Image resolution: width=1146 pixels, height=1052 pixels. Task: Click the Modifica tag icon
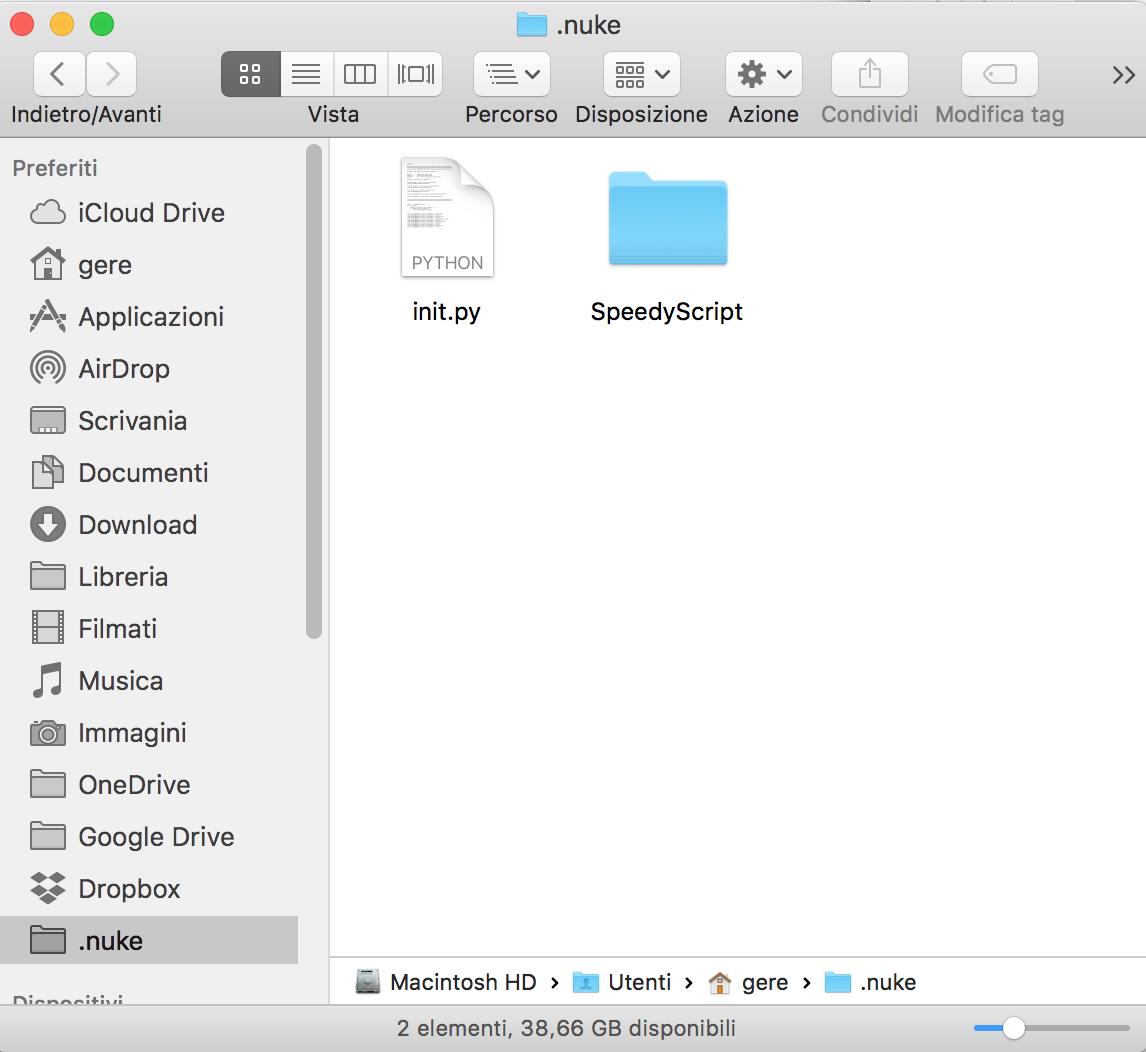coord(999,74)
